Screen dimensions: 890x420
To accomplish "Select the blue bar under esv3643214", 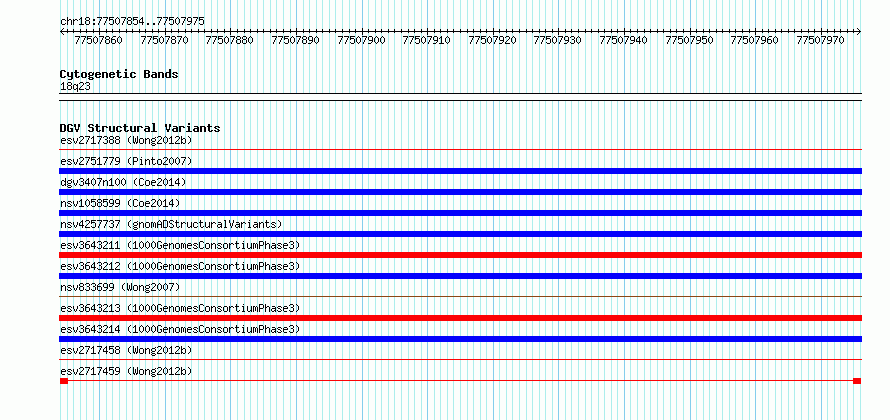I will tap(460, 339).
